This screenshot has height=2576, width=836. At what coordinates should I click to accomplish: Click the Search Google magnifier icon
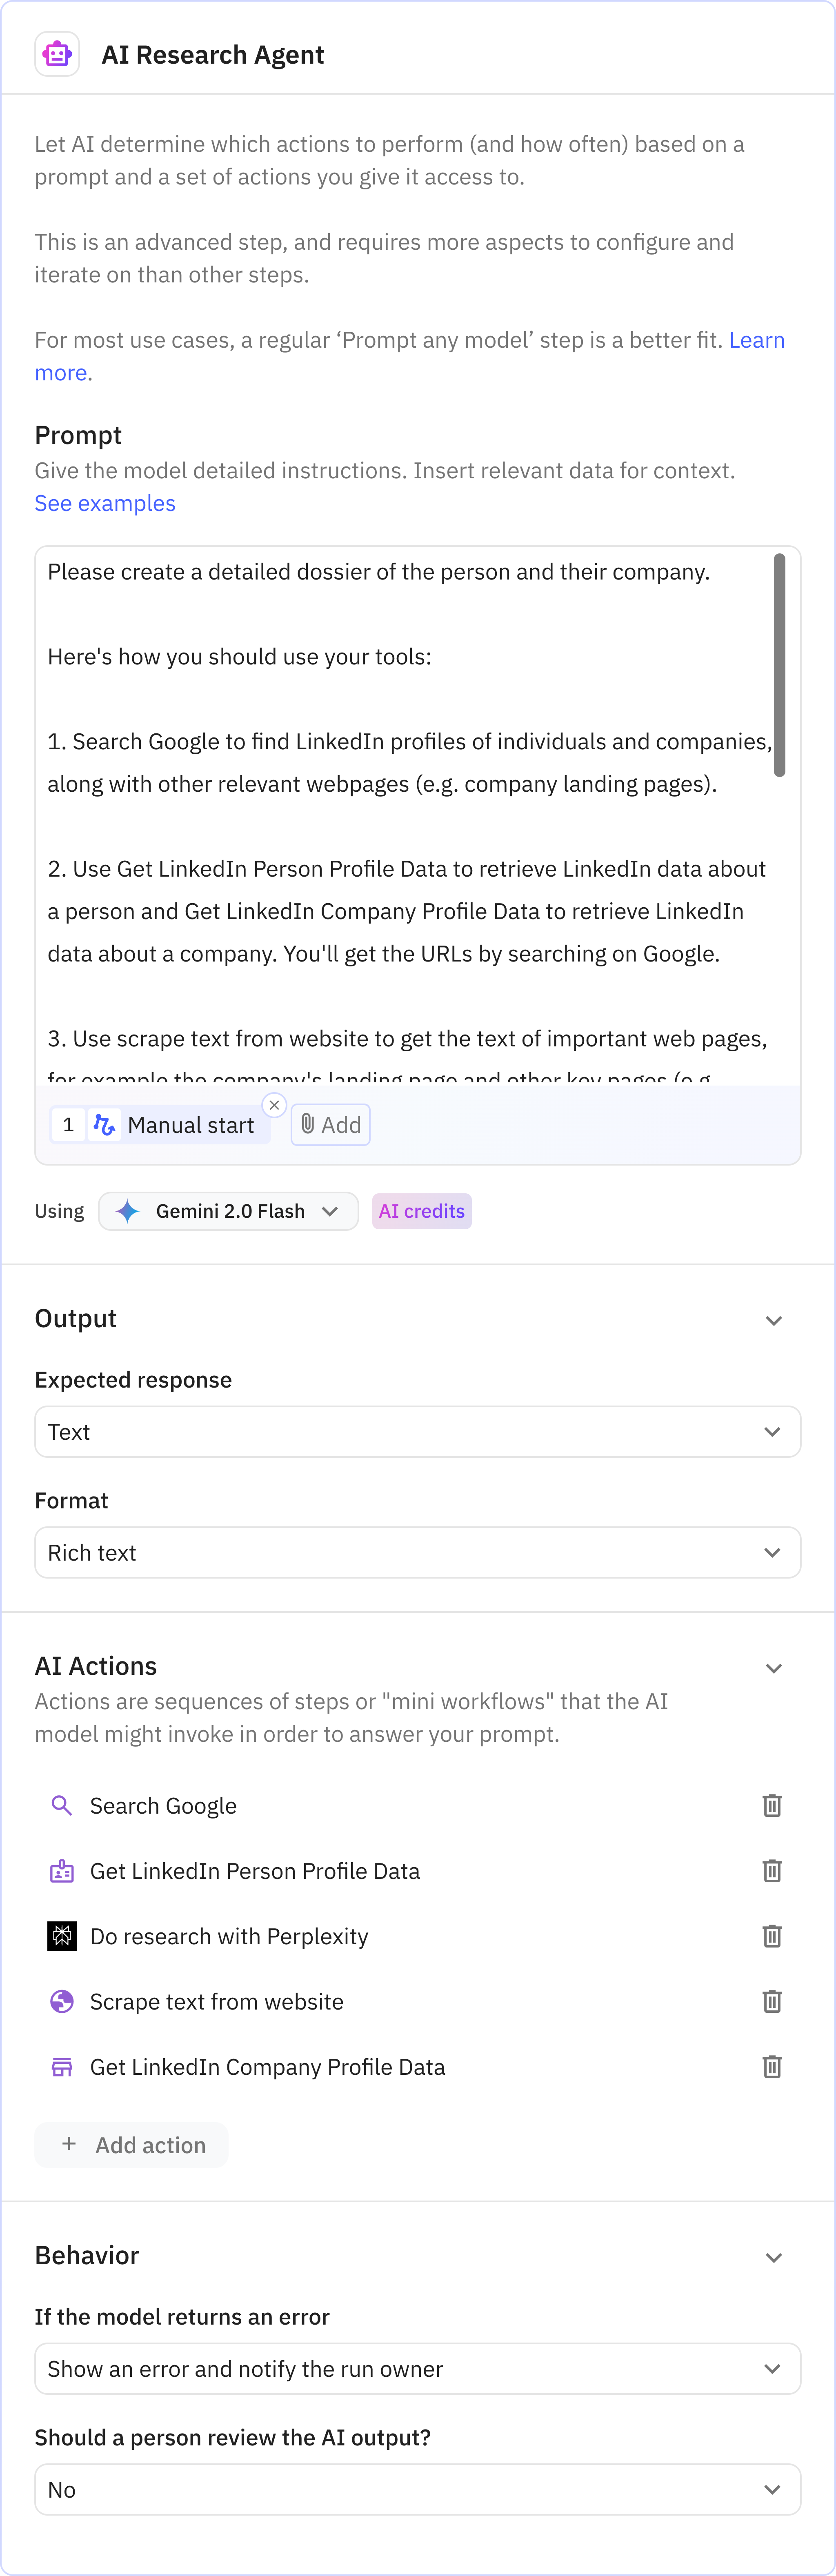[62, 1805]
